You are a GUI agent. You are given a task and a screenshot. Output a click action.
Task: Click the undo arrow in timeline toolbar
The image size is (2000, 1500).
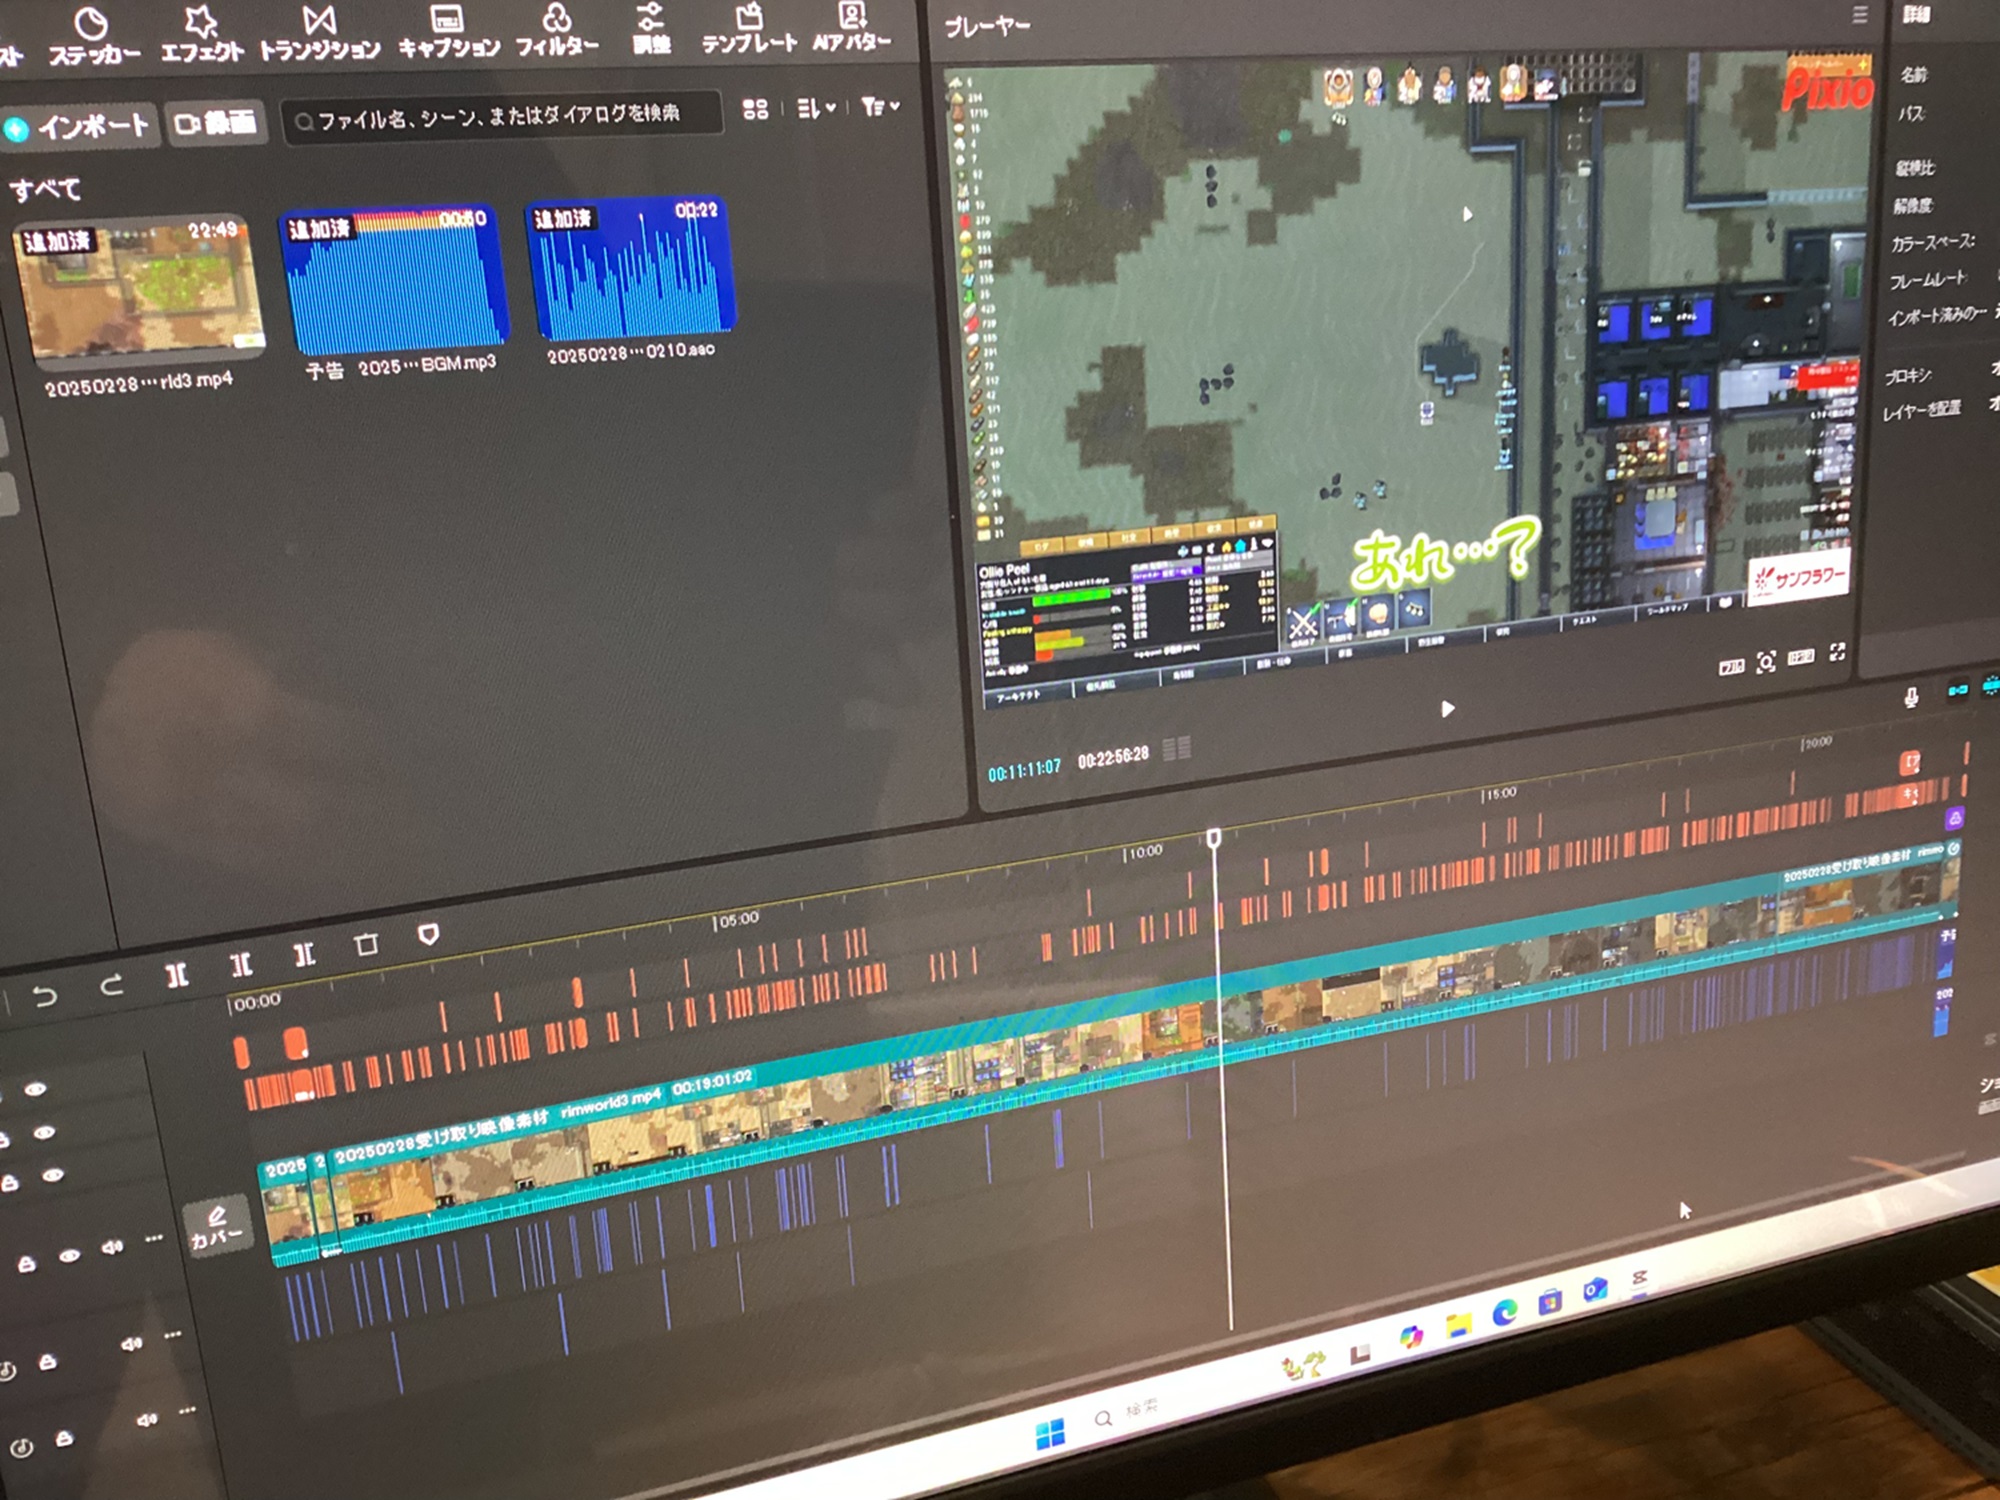pos(45,996)
